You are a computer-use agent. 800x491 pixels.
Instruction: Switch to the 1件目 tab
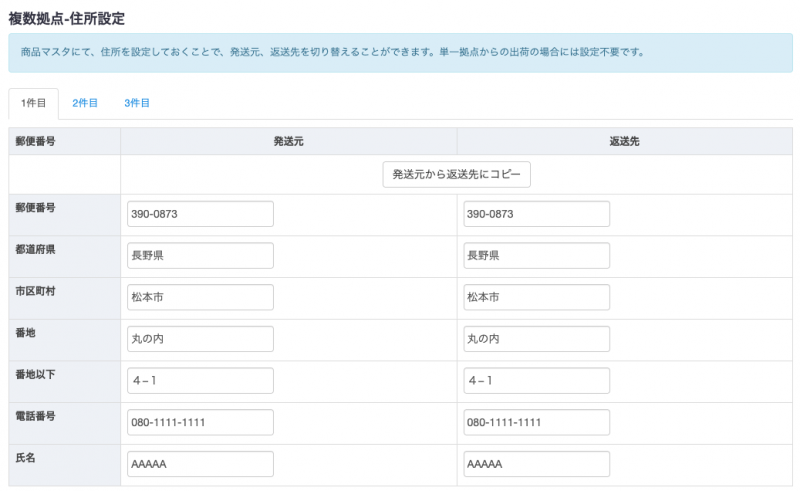click(33, 103)
